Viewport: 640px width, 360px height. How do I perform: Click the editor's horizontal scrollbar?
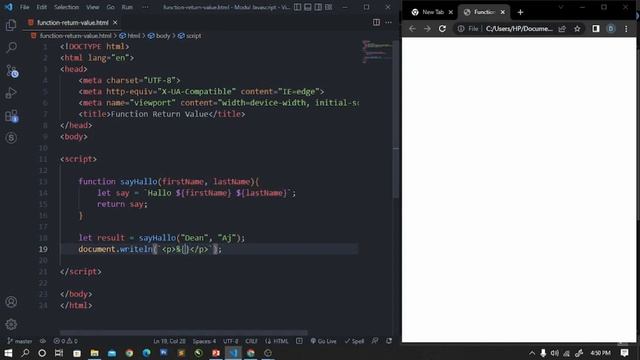[184, 333]
